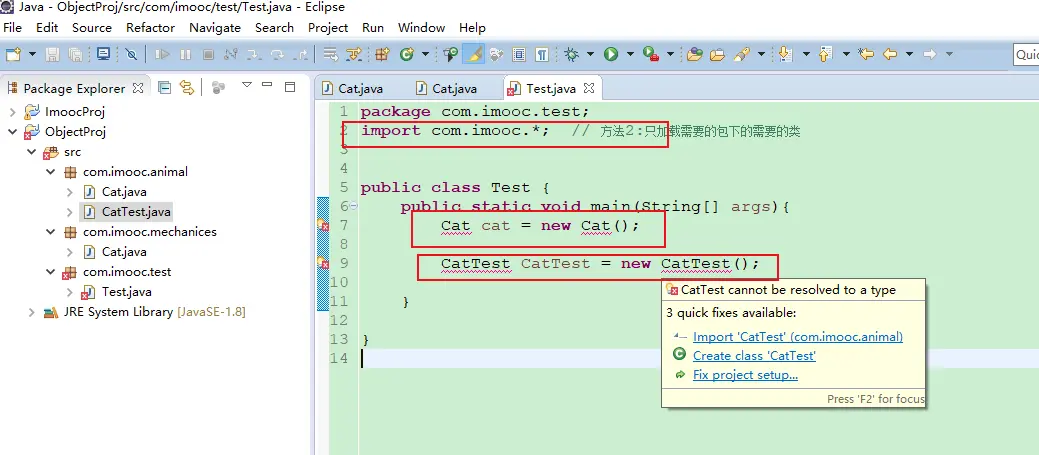The image size is (1039, 455).
Task: Click the New Java Class toolbar icon
Action: tap(407, 54)
